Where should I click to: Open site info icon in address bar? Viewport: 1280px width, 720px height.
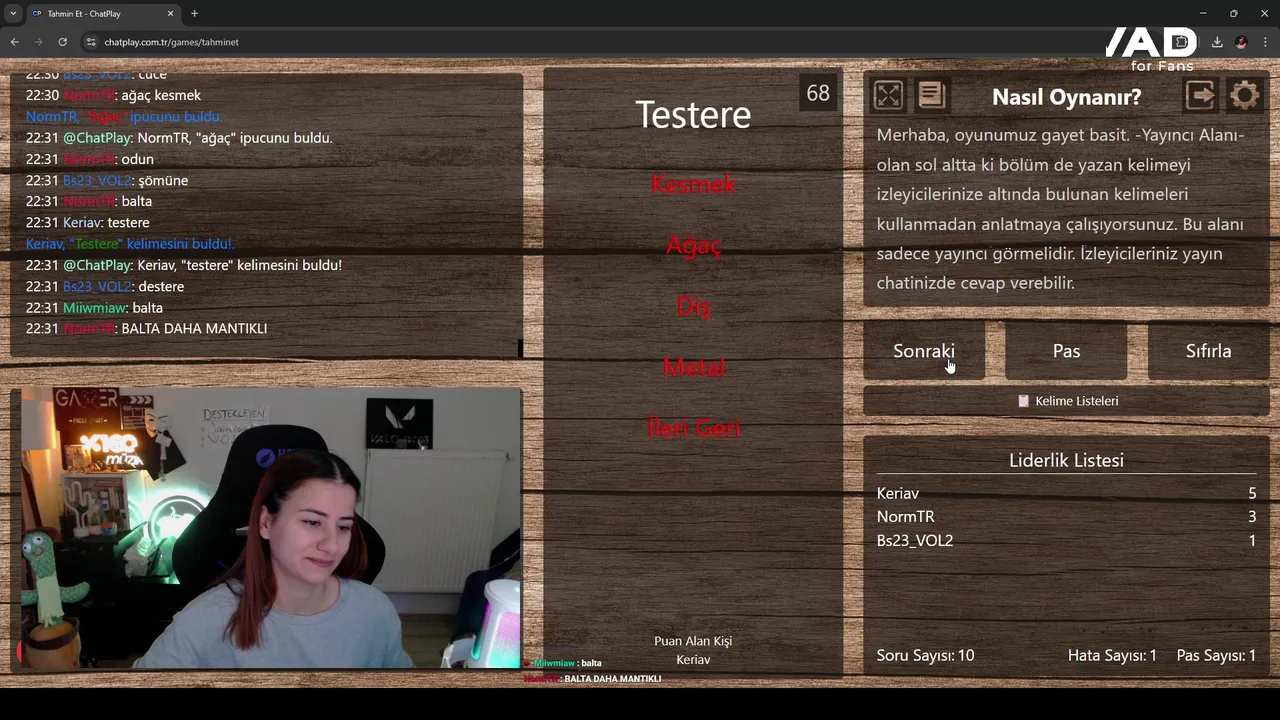click(x=91, y=42)
